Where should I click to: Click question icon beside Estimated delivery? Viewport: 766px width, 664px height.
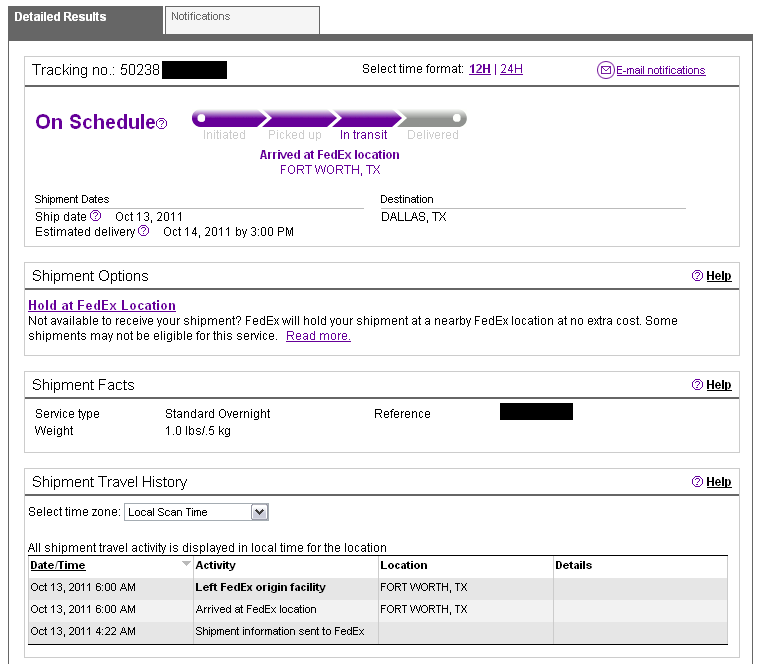(x=143, y=231)
